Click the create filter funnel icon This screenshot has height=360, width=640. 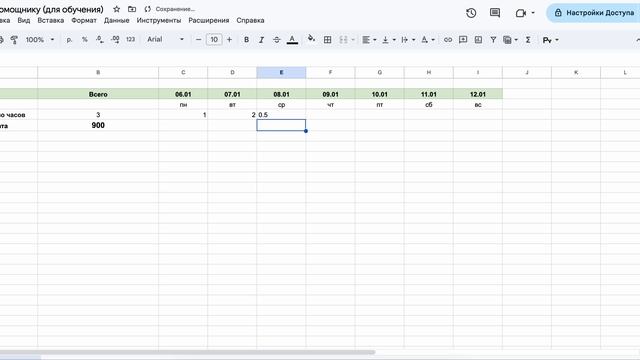493,40
